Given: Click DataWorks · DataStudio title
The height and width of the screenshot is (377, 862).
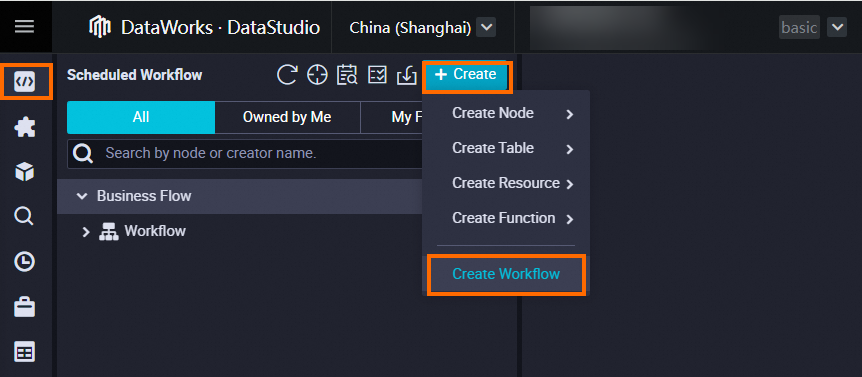Looking at the screenshot, I should click(x=220, y=27).
